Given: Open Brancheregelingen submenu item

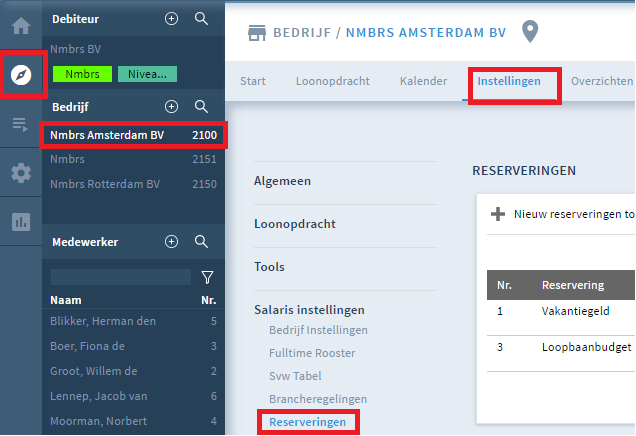Looking at the screenshot, I should pos(318,399).
